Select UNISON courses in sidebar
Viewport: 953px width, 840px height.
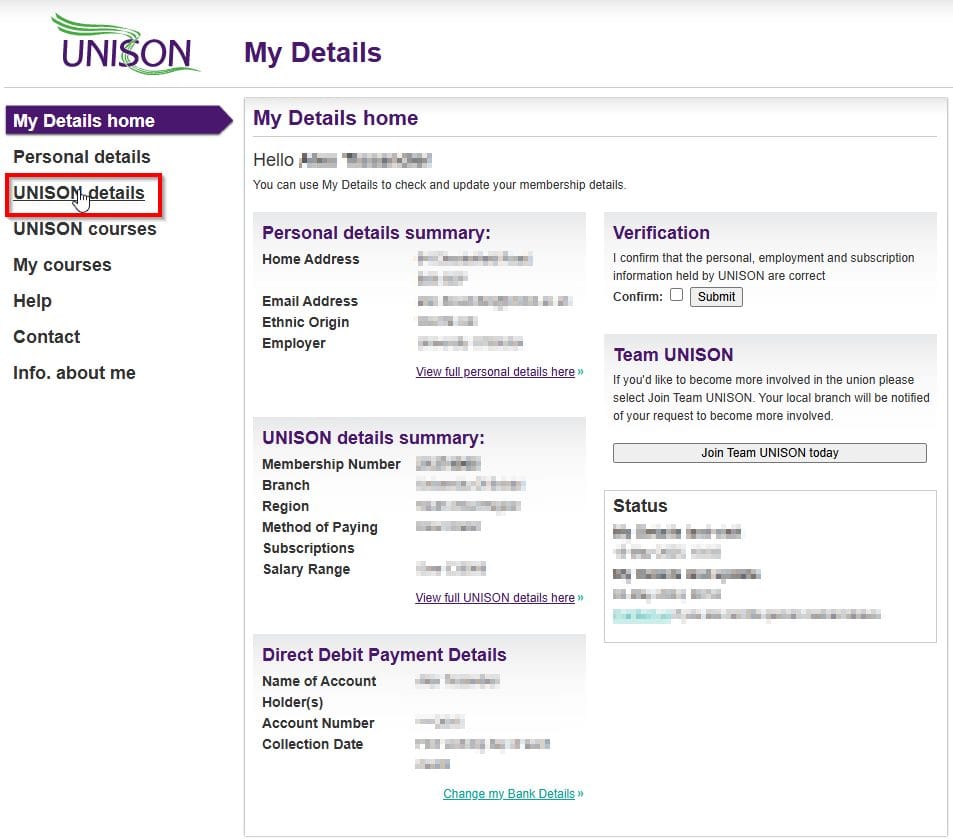click(x=84, y=229)
